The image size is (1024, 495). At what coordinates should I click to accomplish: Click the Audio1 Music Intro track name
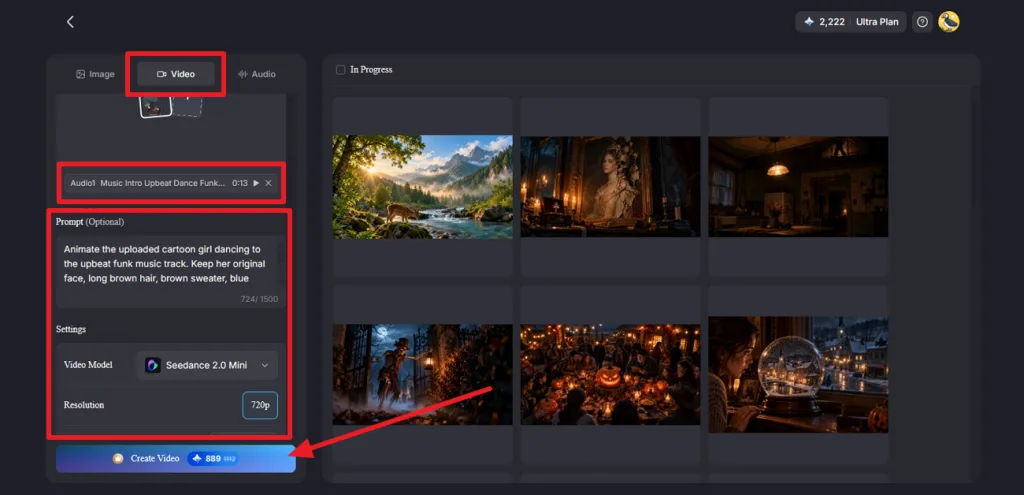click(x=148, y=184)
